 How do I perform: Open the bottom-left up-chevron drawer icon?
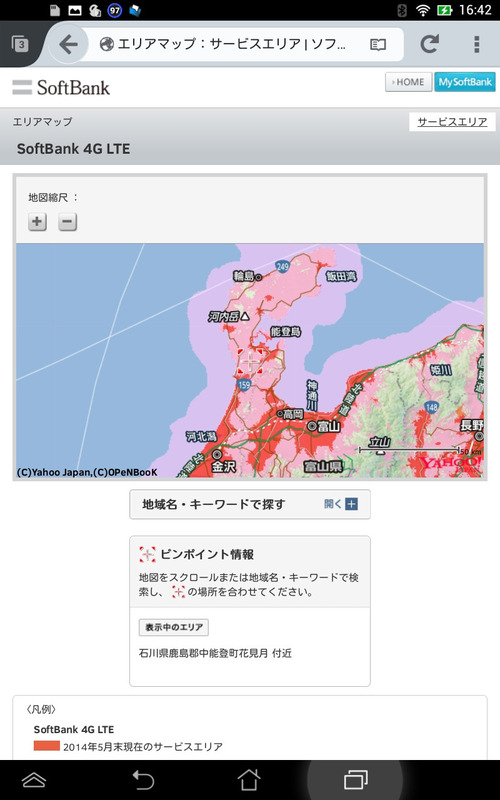tap(34, 780)
